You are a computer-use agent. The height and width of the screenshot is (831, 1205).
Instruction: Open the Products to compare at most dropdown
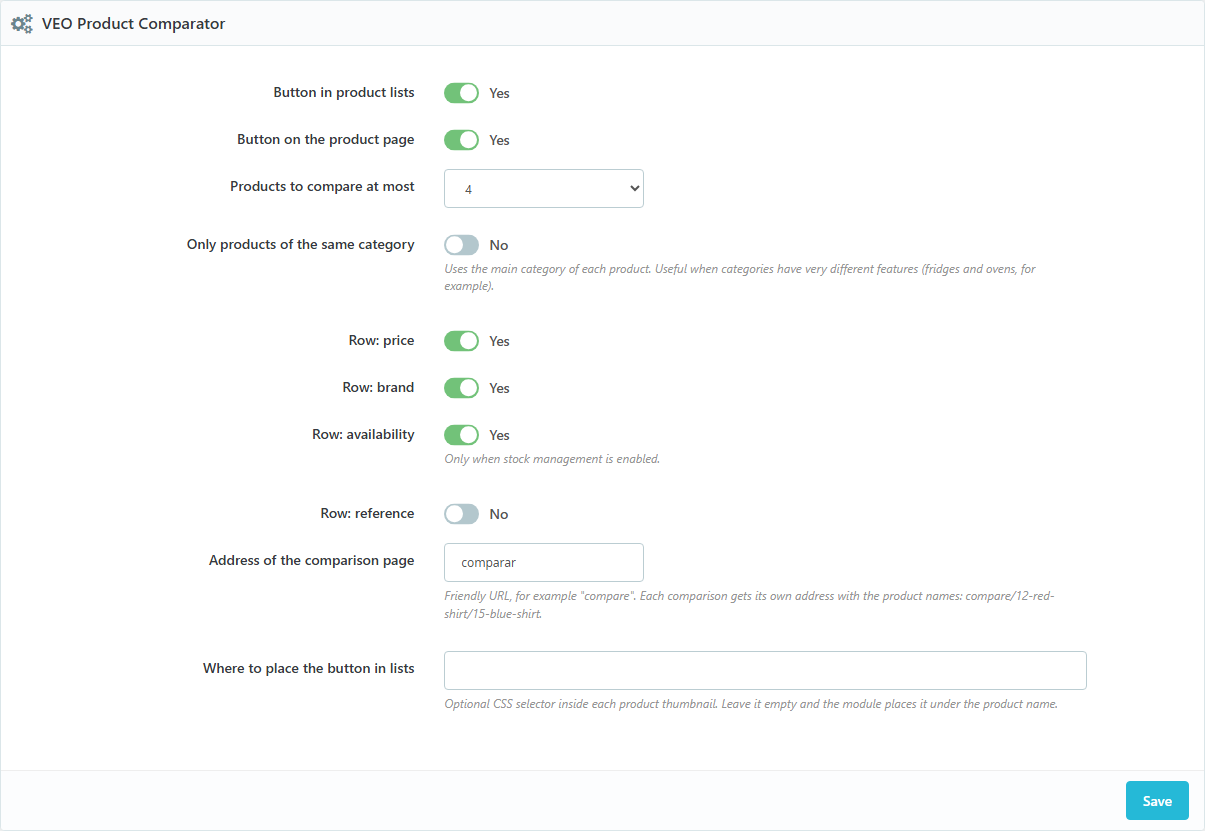[x=544, y=188]
